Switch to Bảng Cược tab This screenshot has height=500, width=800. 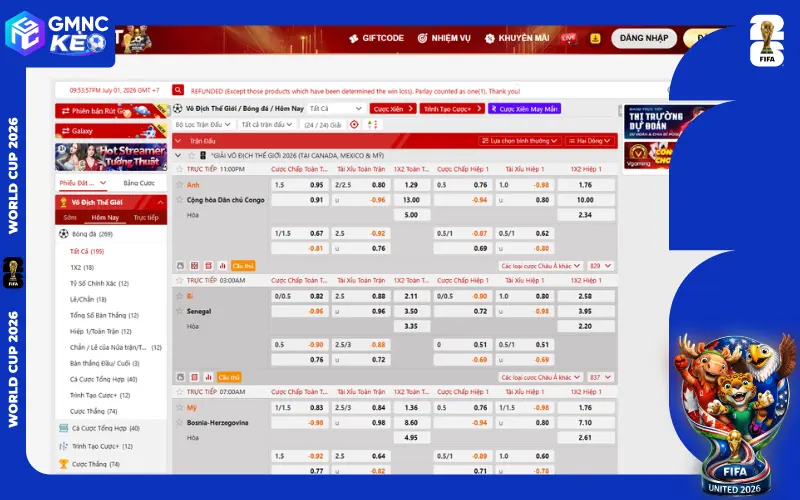pos(139,183)
